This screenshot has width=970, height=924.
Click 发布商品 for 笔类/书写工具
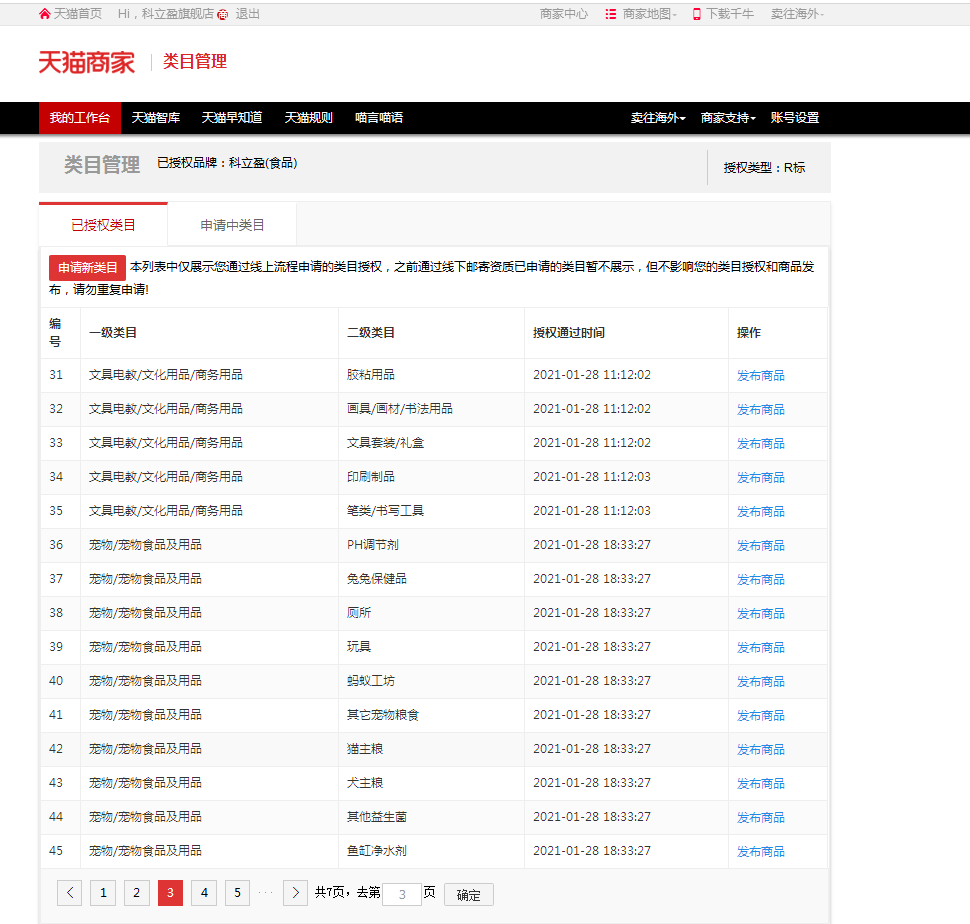pyautogui.click(x=760, y=511)
